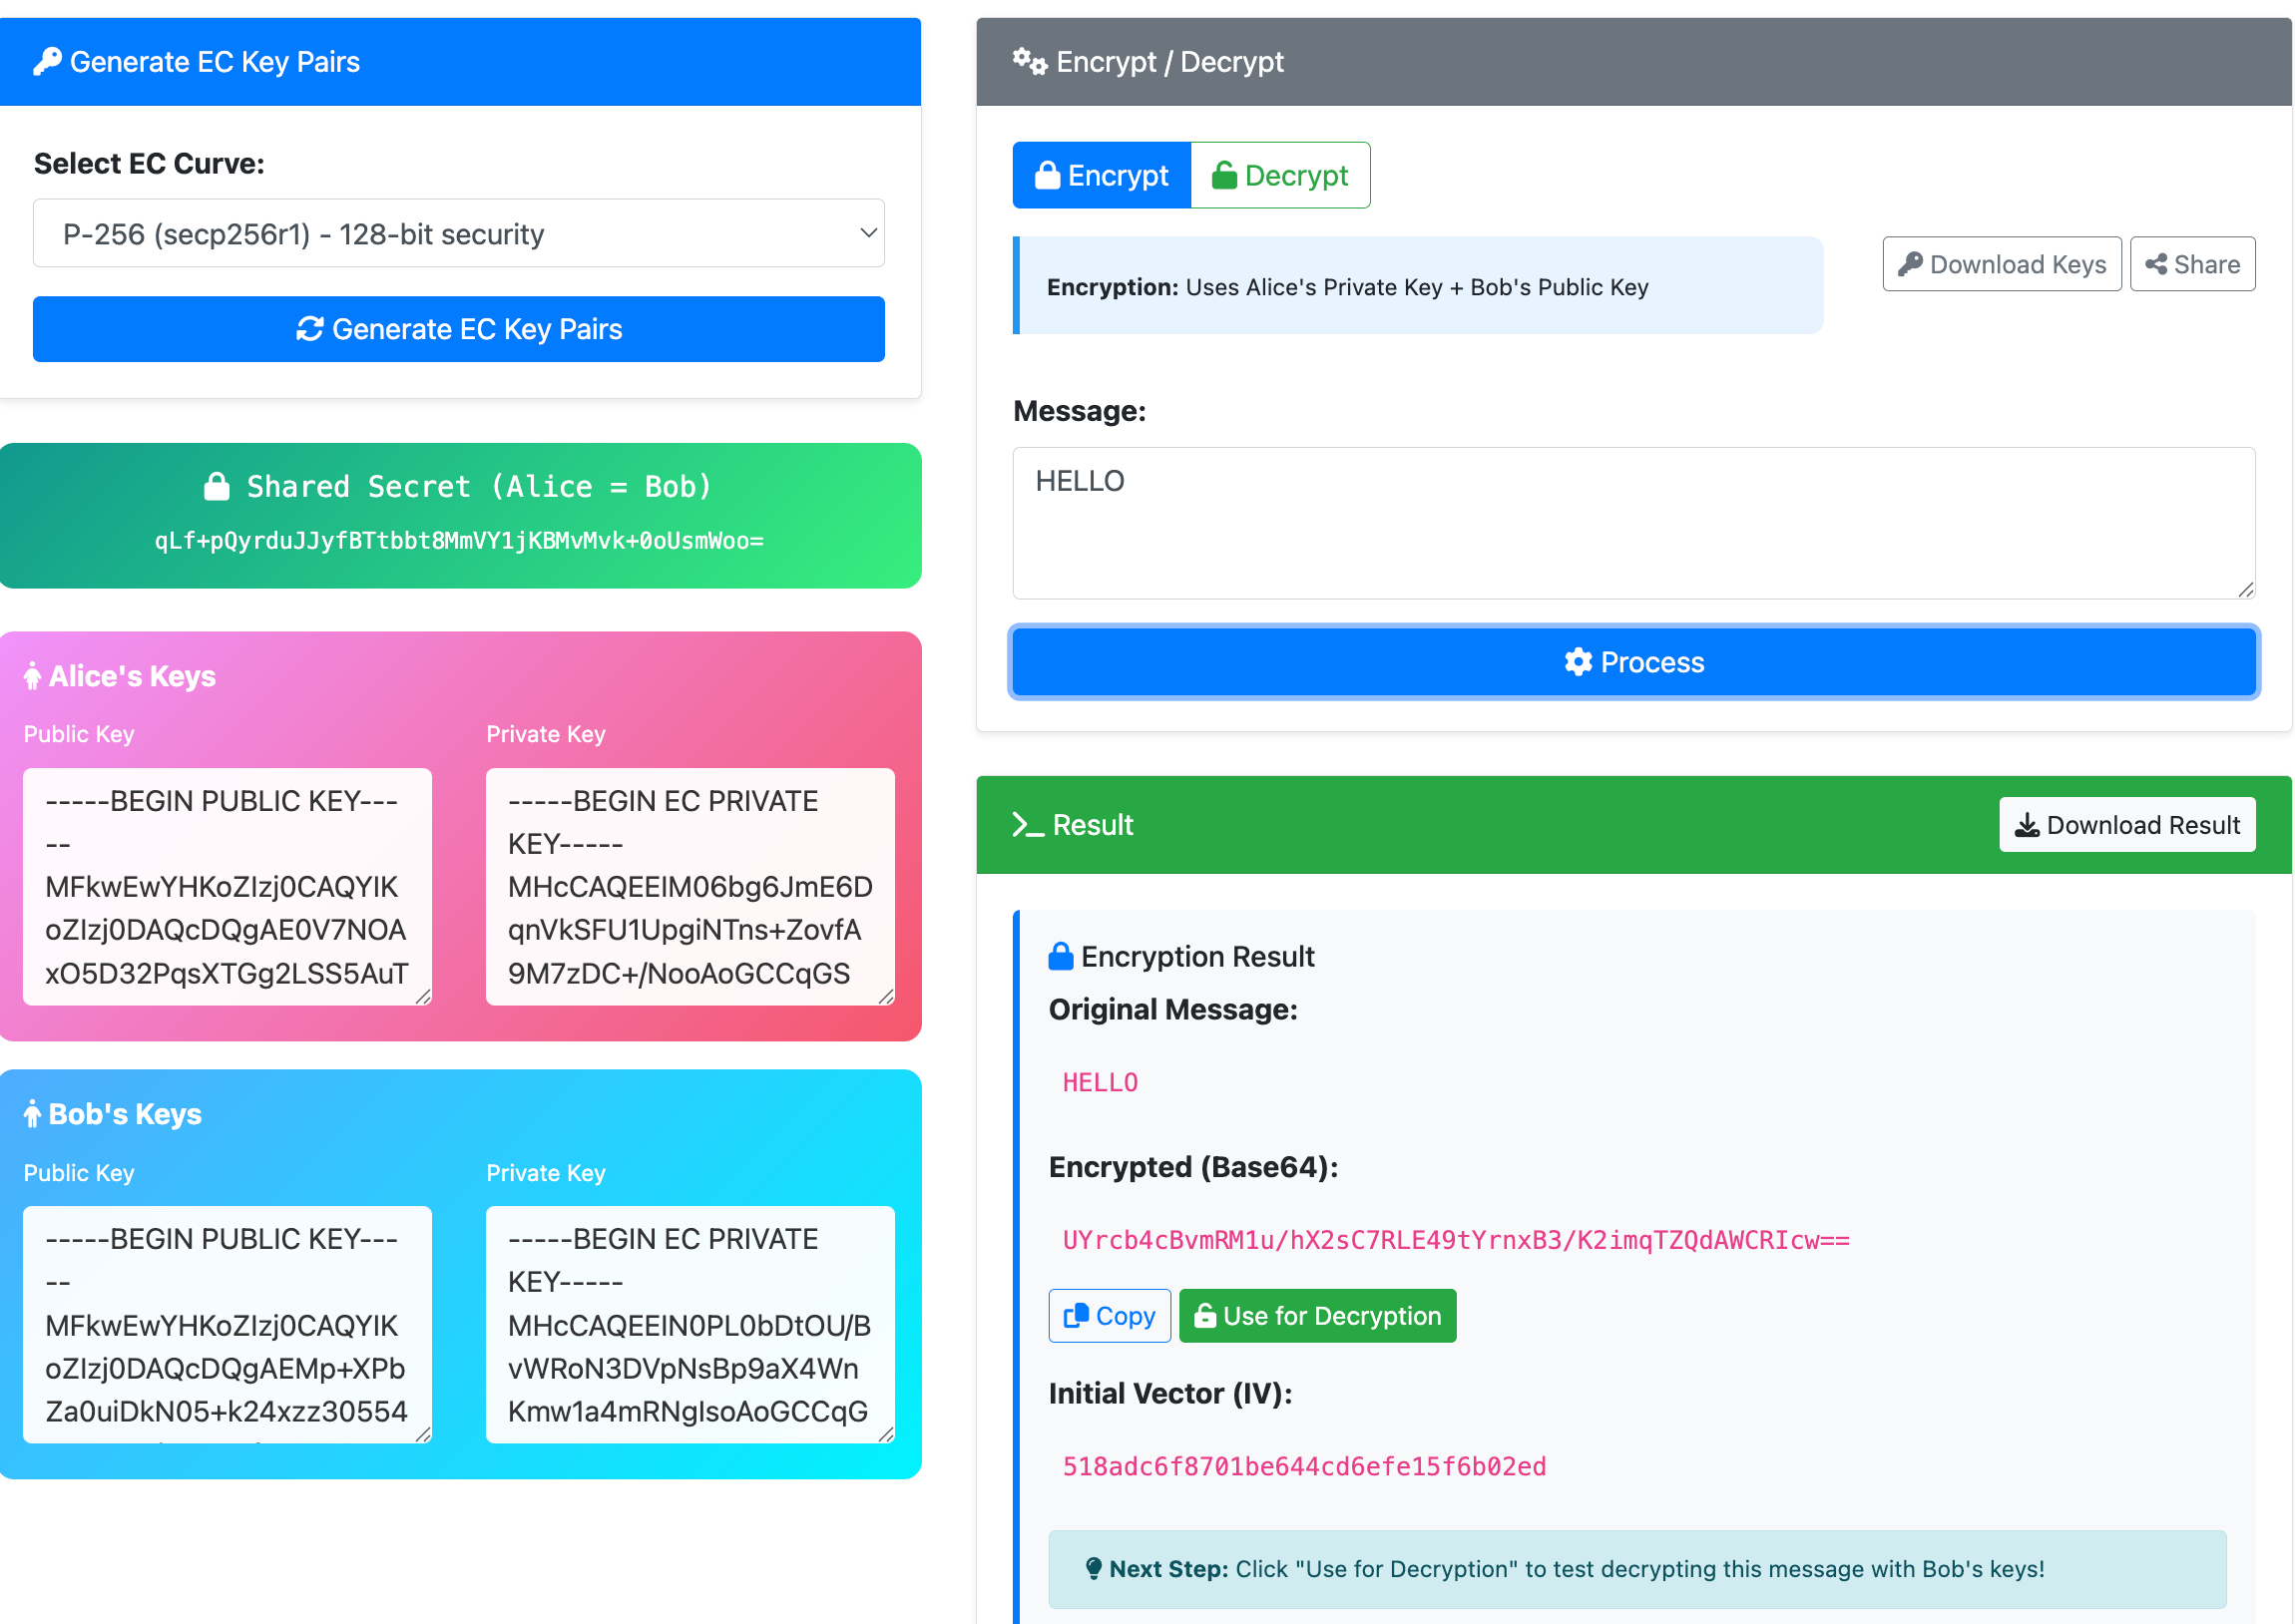Click the lock icon beside Shared Secret
The width and height of the screenshot is (2295, 1624).
pyautogui.click(x=217, y=487)
